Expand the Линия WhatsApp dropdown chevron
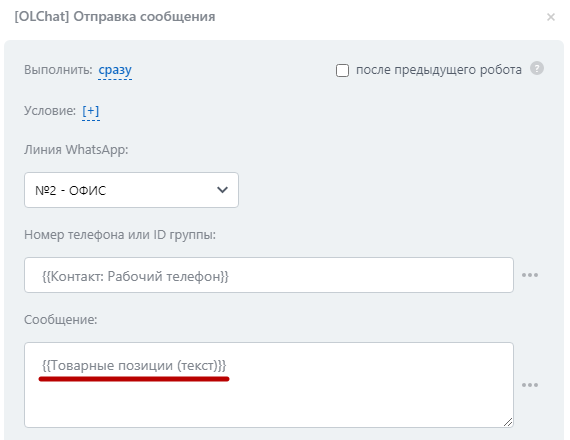Image resolution: width=570 pixels, height=440 pixels. [x=222, y=190]
